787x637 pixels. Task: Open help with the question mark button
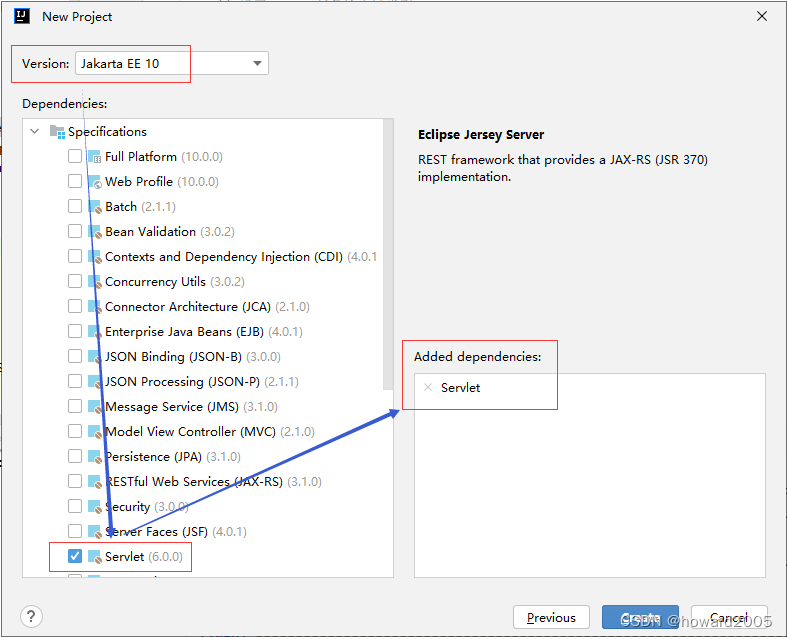coord(31,616)
